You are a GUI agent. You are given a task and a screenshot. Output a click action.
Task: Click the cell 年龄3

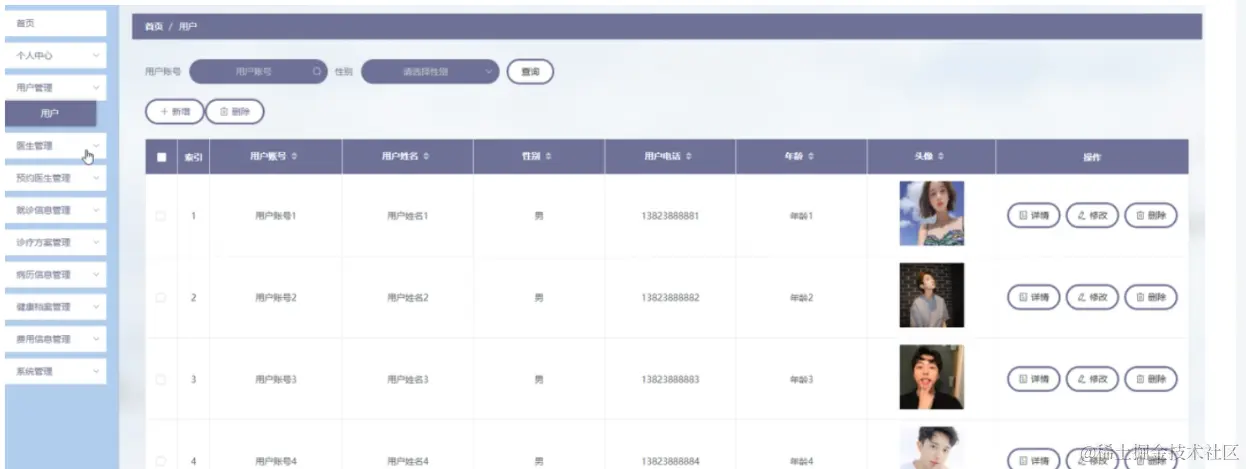tap(802, 380)
